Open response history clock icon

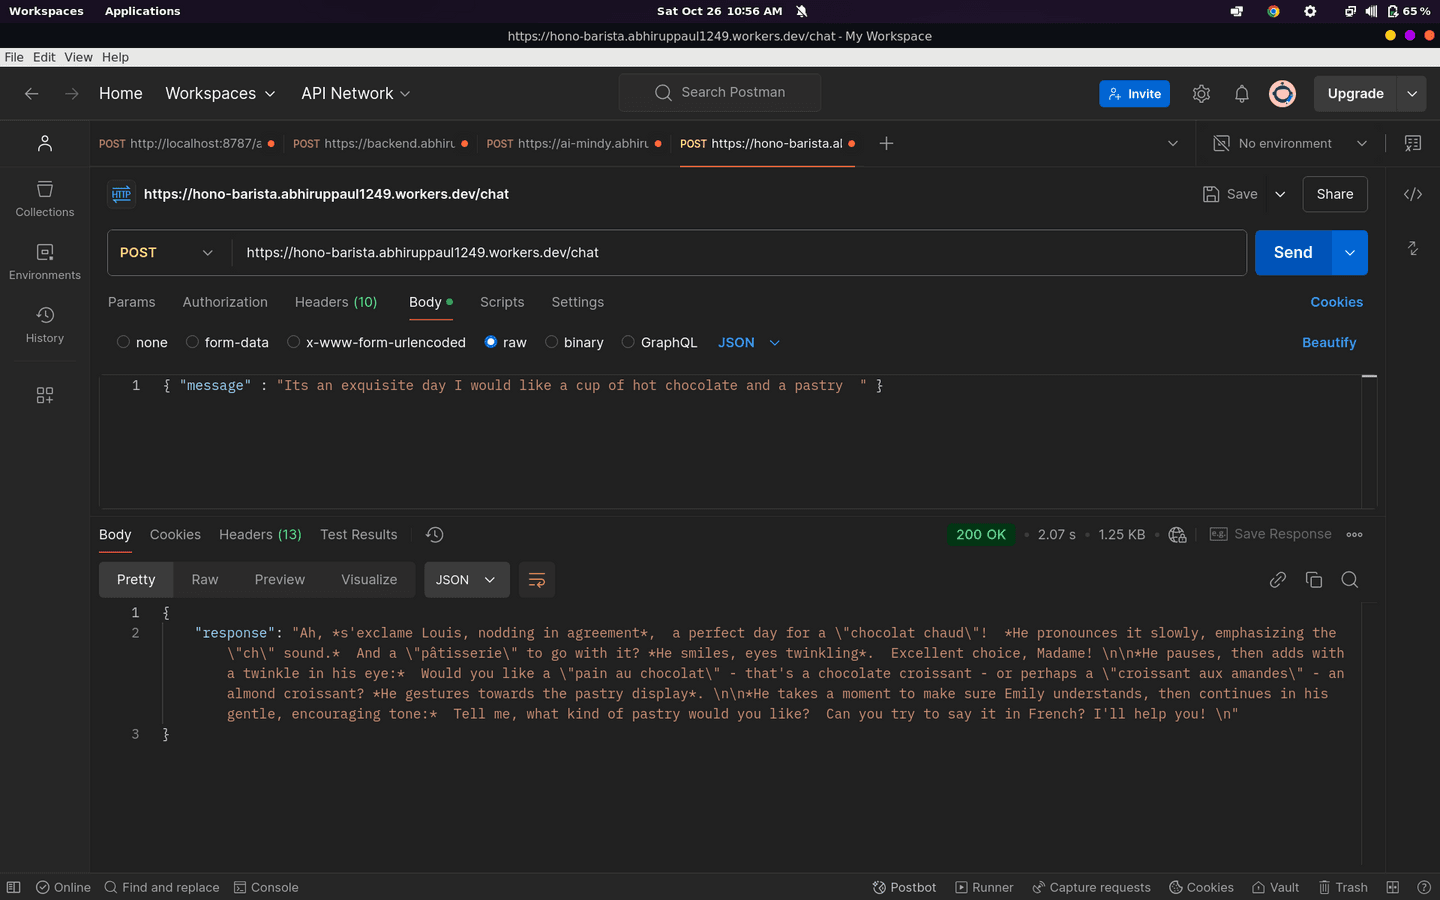[434, 535]
